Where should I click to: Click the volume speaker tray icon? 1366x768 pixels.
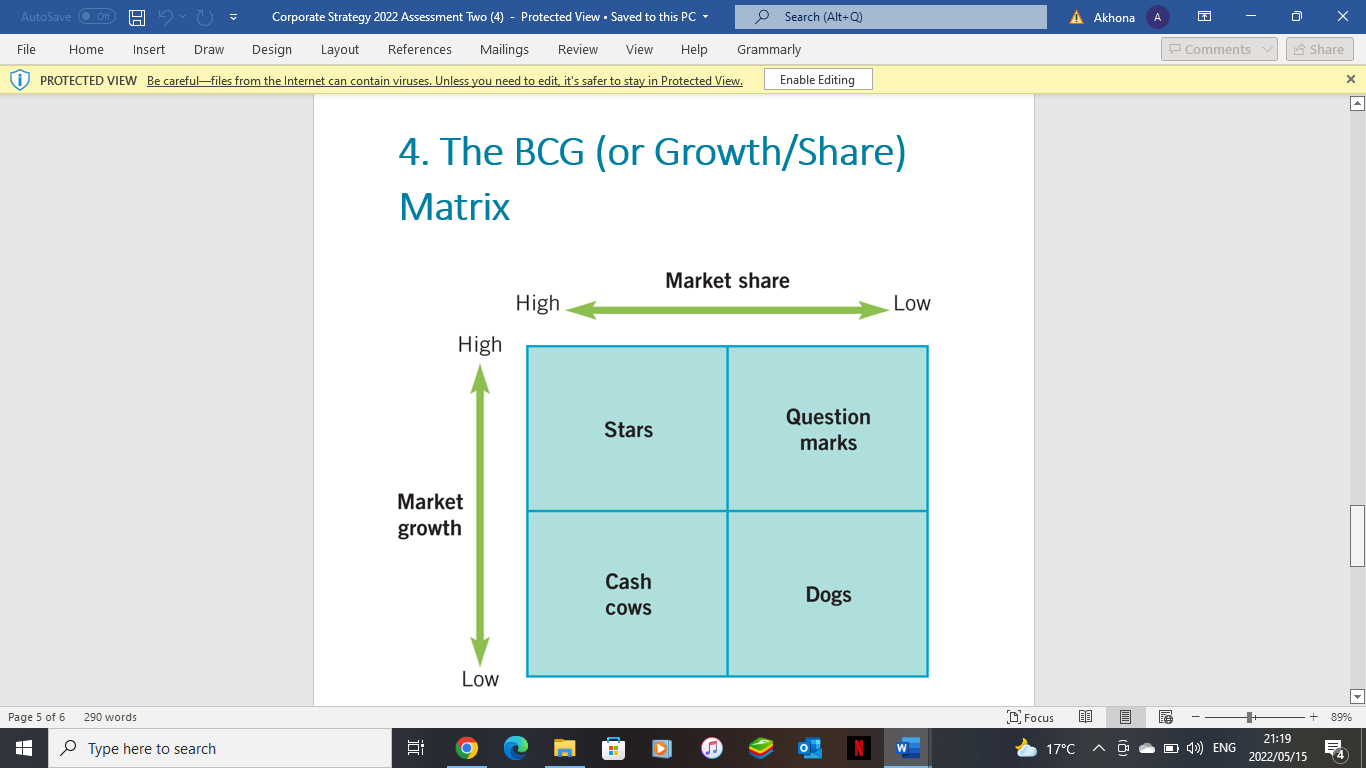tap(1194, 748)
